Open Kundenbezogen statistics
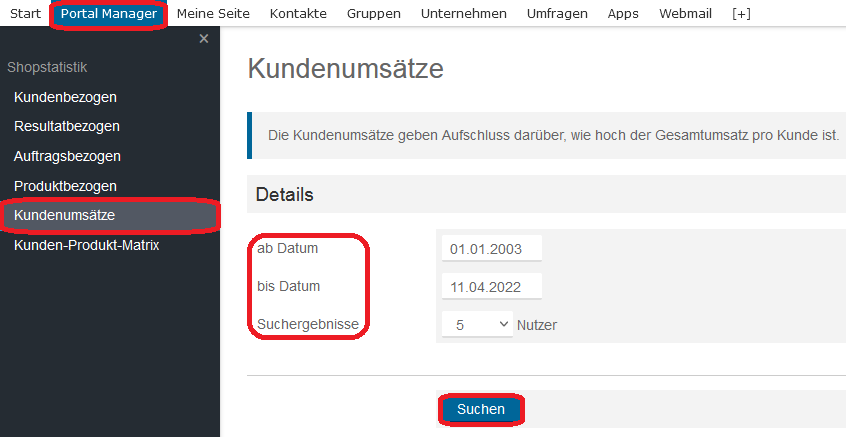The width and height of the screenshot is (846, 437). pyautogui.click(x=65, y=97)
